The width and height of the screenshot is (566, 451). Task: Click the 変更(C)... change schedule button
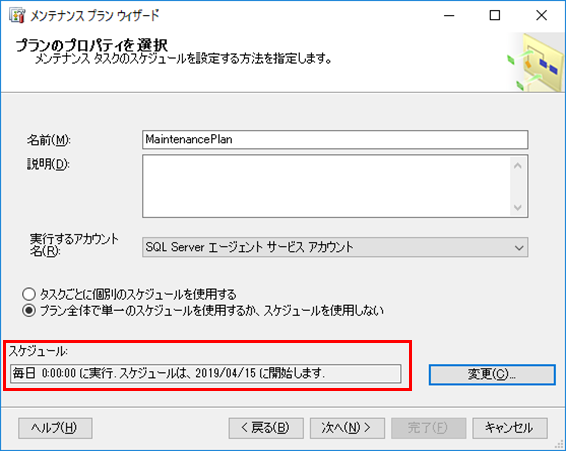click(x=492, y=374)
